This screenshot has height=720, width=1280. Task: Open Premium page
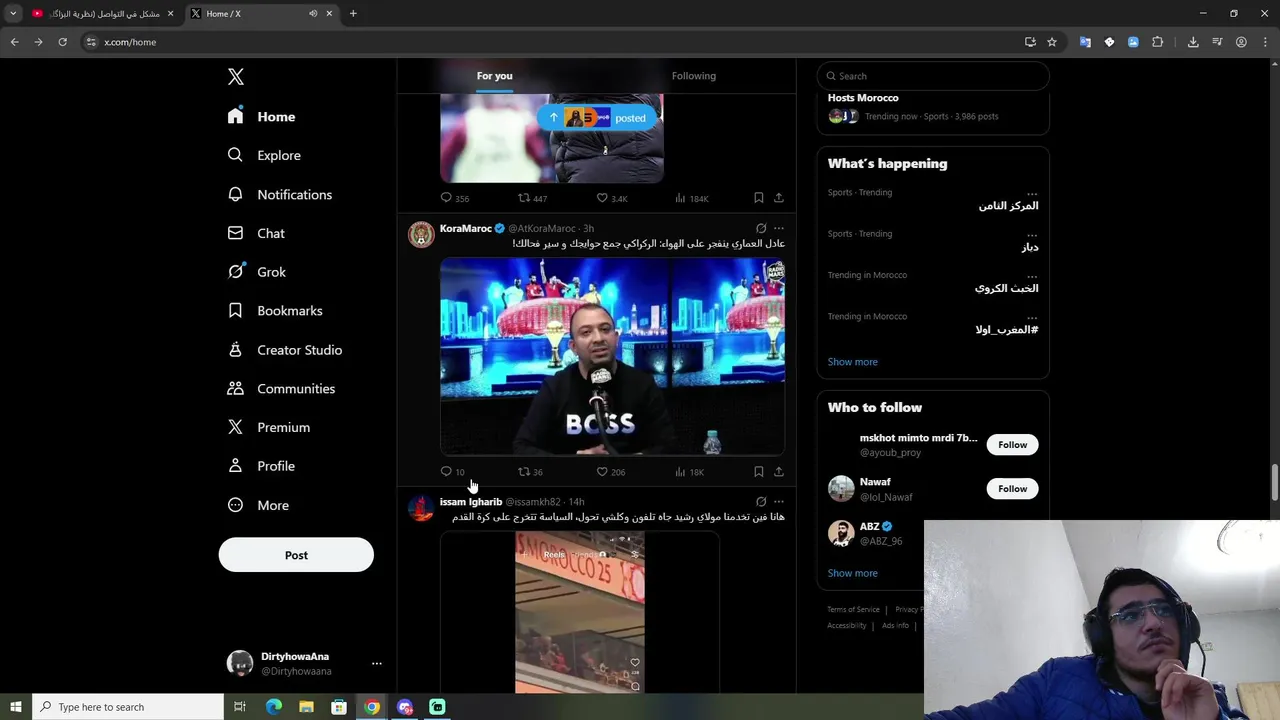(269, 427)
